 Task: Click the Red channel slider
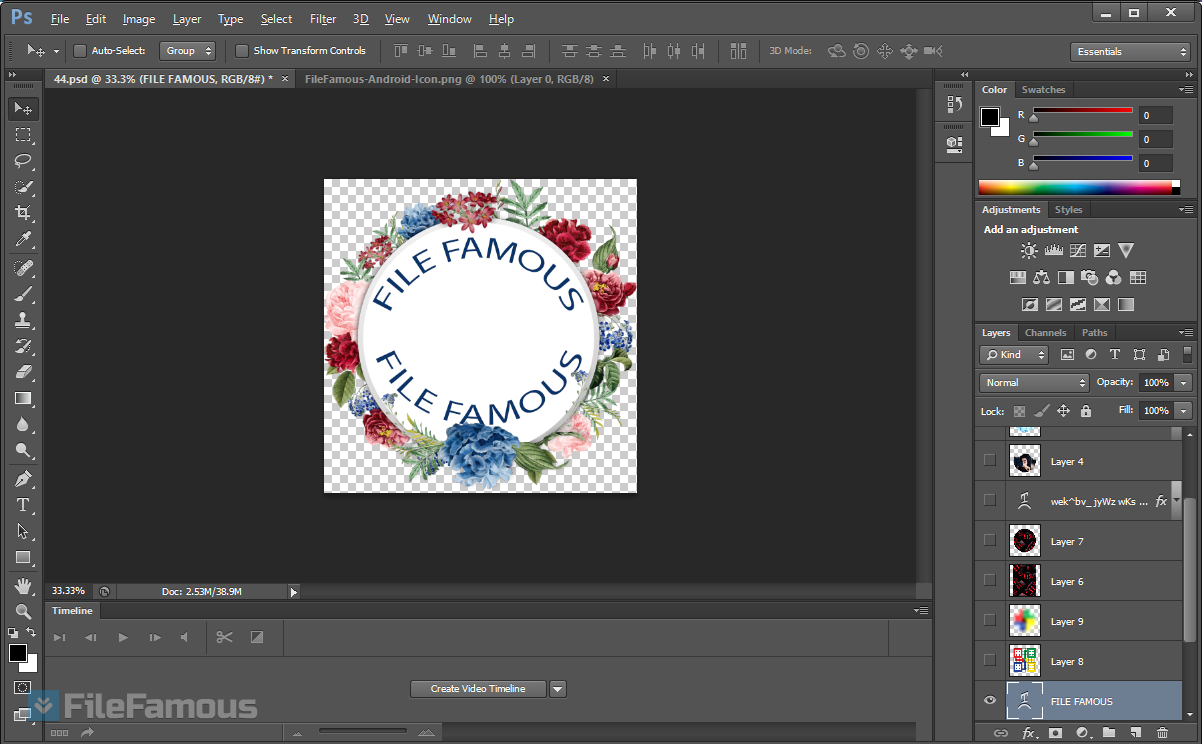[1083, 111]
